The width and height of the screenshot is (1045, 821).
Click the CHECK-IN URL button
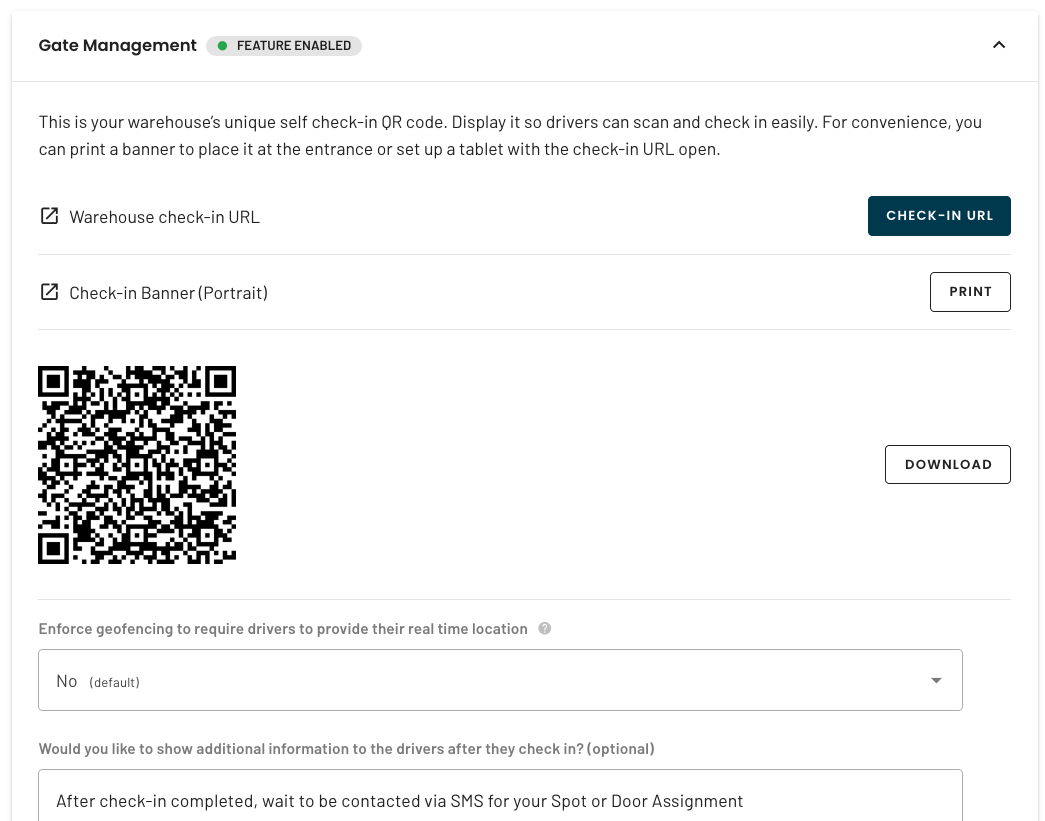coord(939,216)
